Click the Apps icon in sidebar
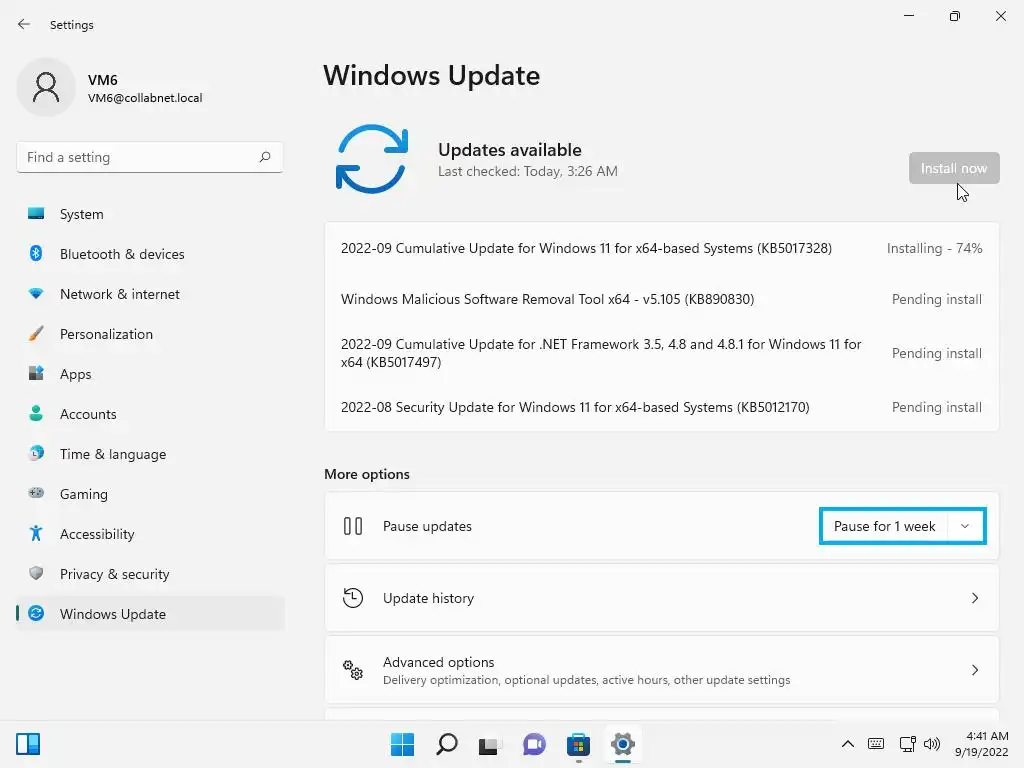This screenshot has height=768, width=1024. (x=36, y=374)
